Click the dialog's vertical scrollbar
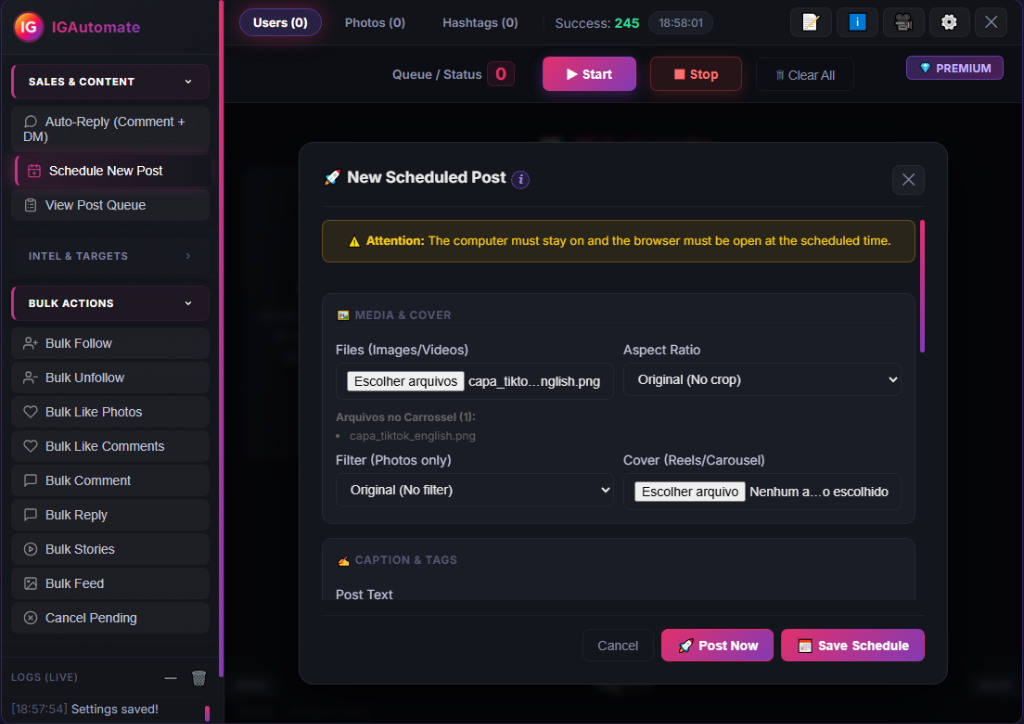This screenshot has height=724, width=1024. pos(922,286)
